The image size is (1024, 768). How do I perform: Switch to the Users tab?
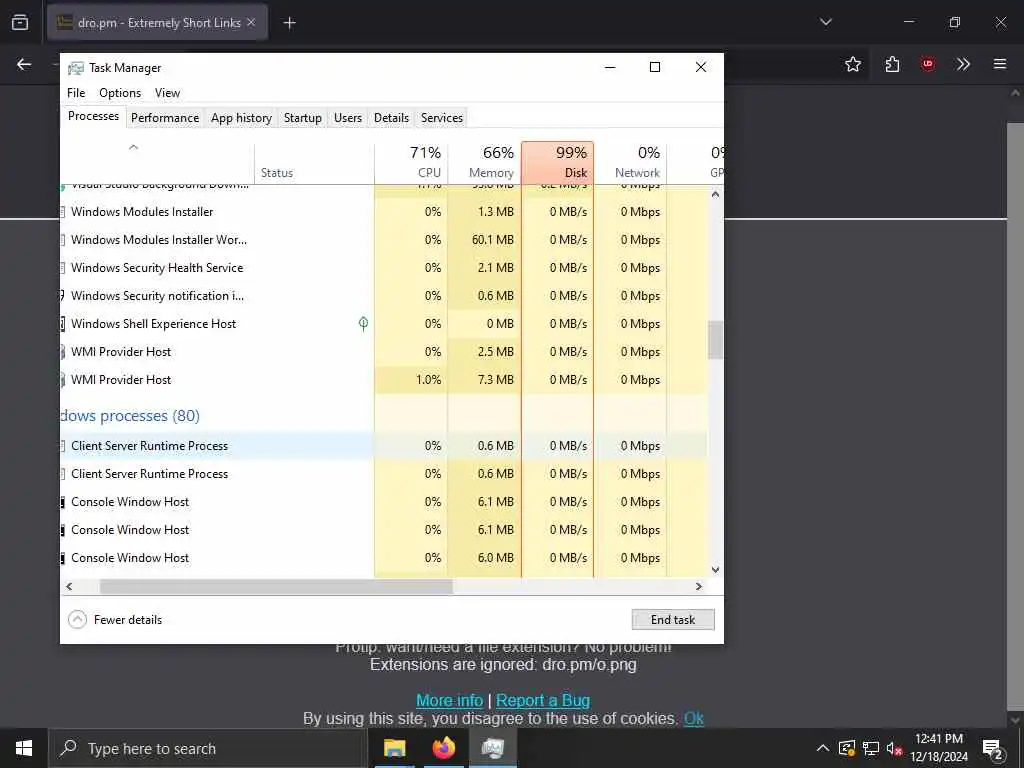347,118
